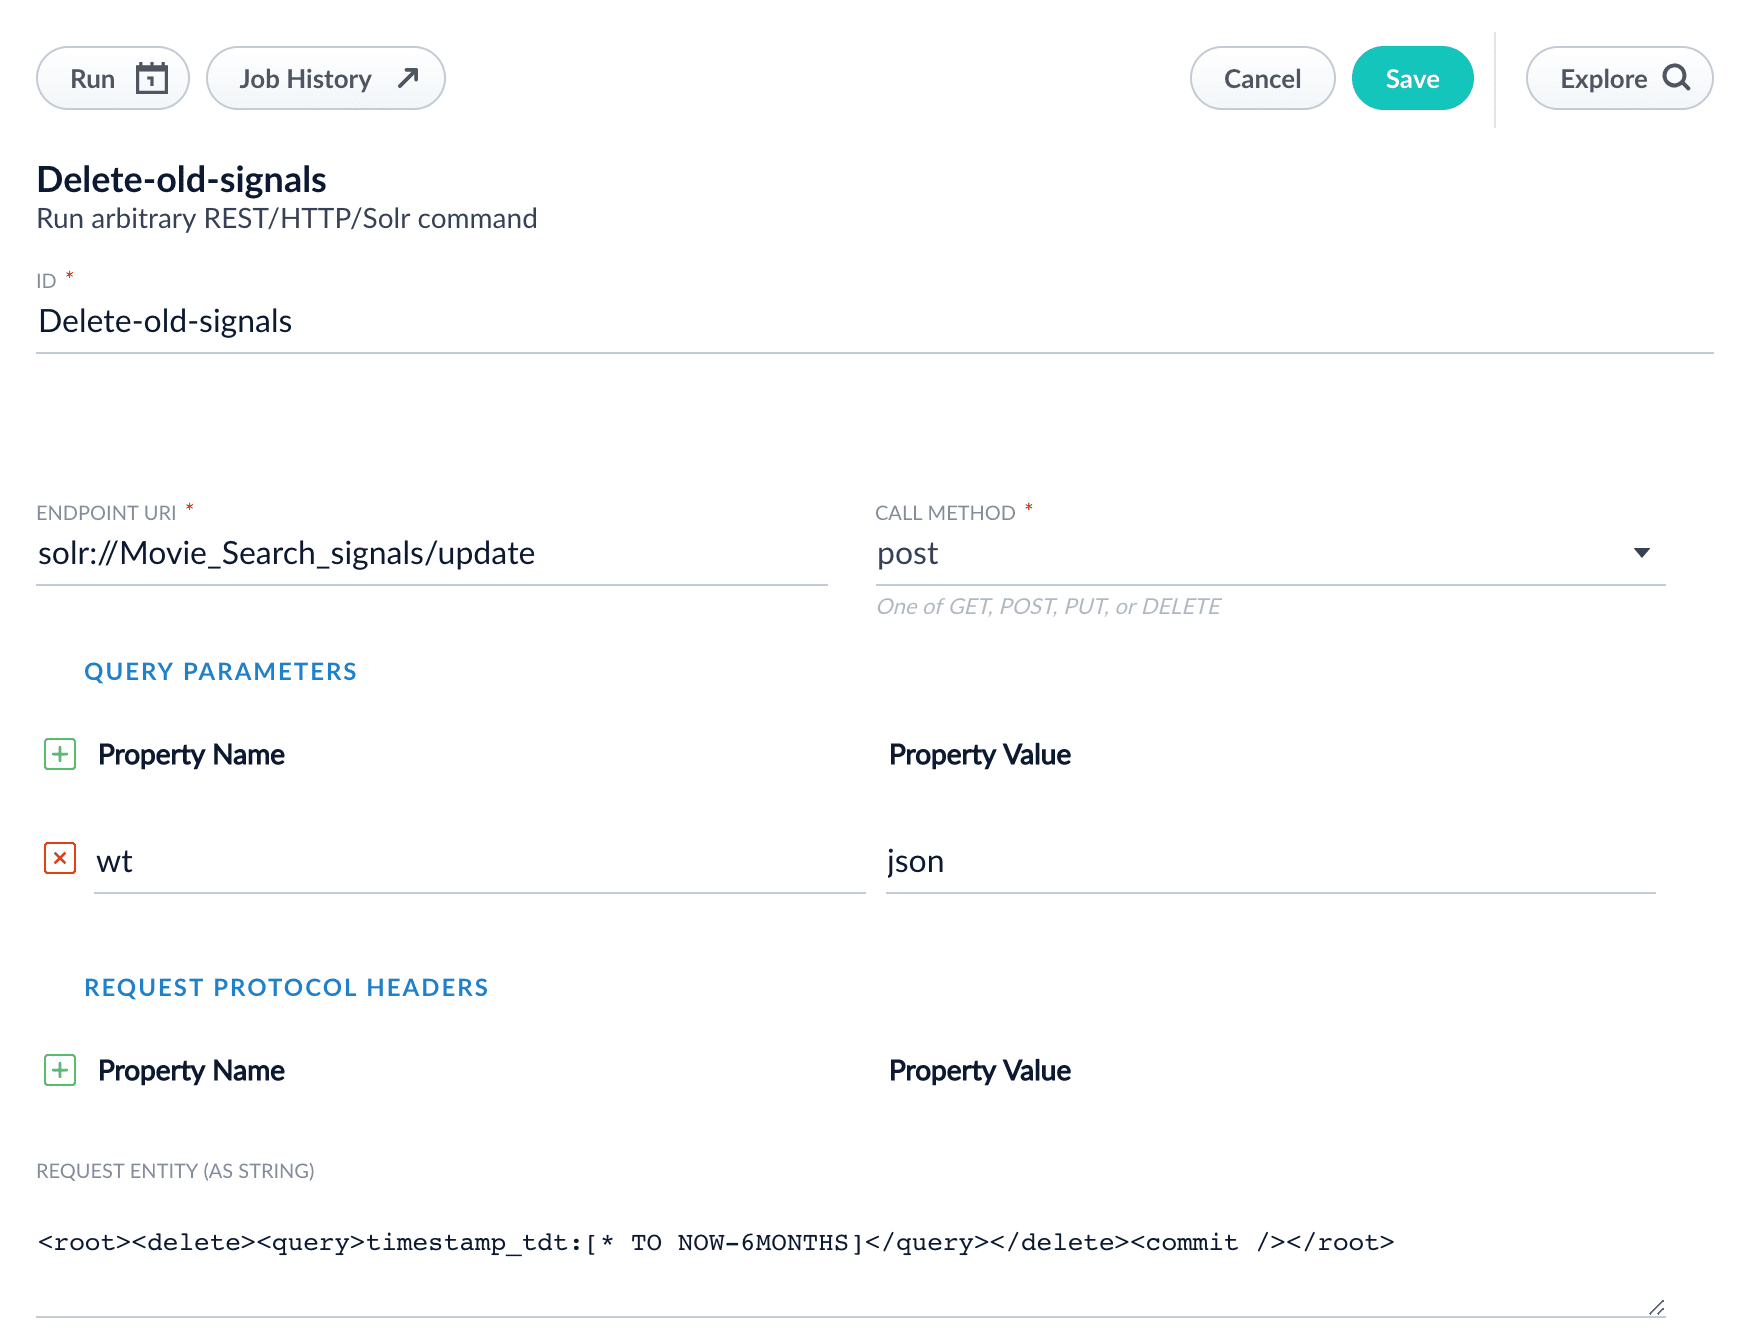Viewport: 1758px width, 1329px height.
Task: Open the Call Method dropdown
Action: click(1270, 553)
